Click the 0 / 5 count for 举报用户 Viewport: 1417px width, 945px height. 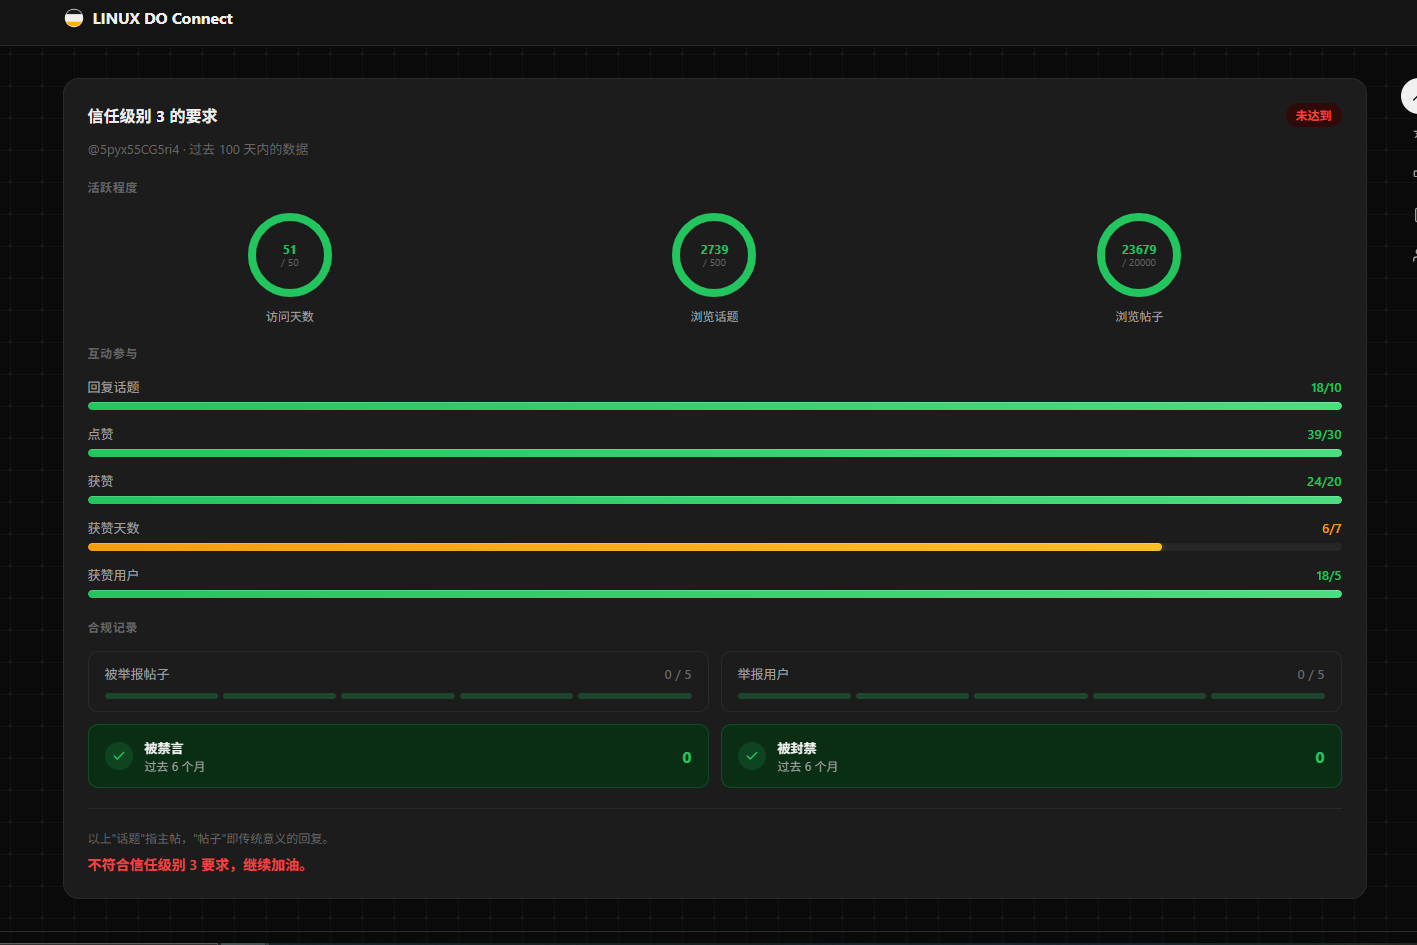tap(1311, 675)
